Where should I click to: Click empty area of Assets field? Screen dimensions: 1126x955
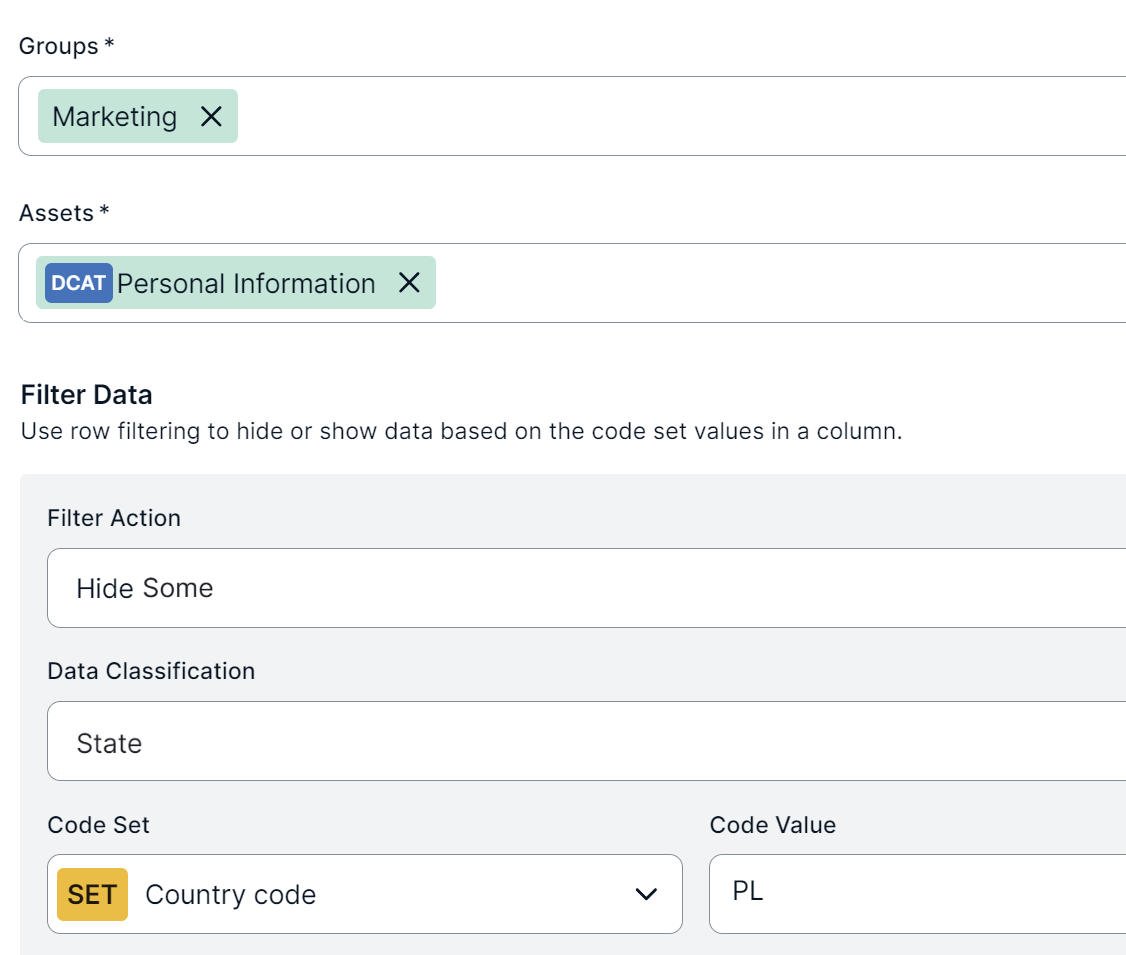(x=780, y=283)
